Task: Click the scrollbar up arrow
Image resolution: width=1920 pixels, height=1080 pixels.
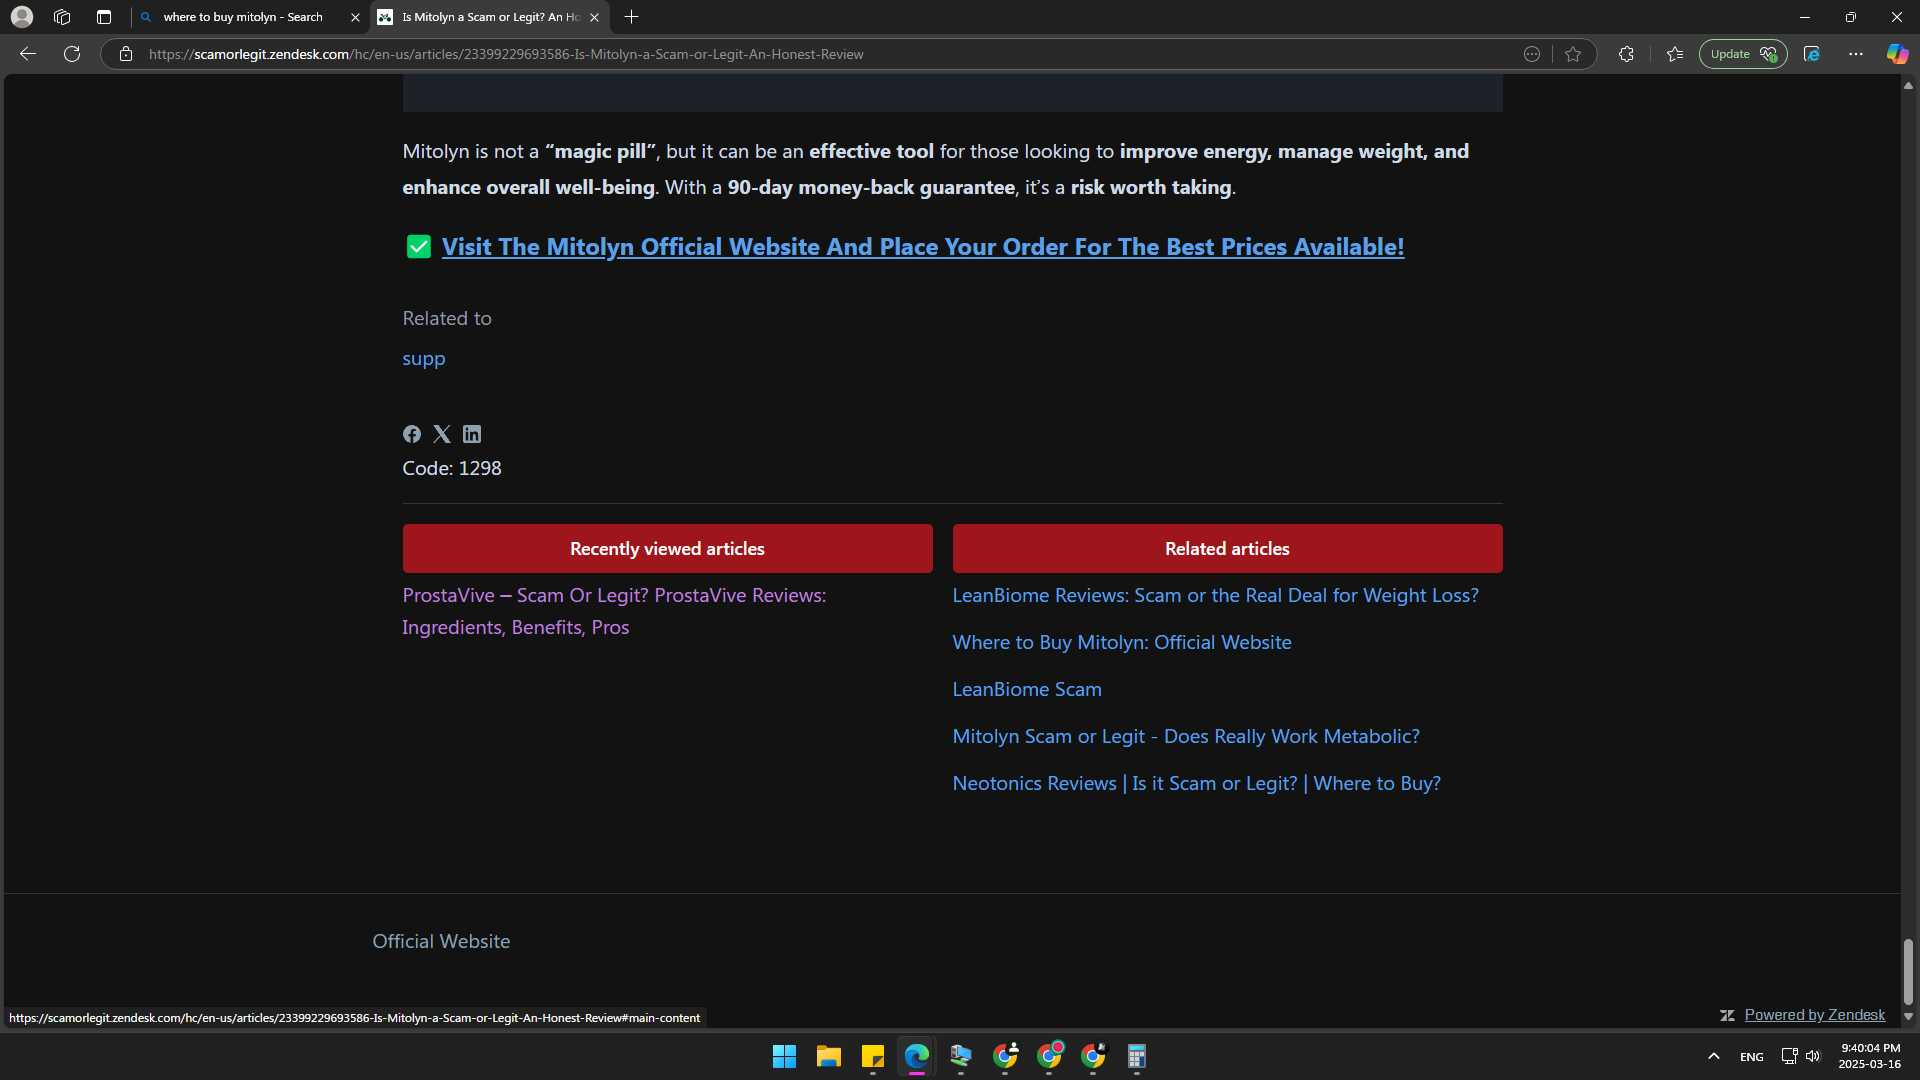Action: pos(1908,86)
